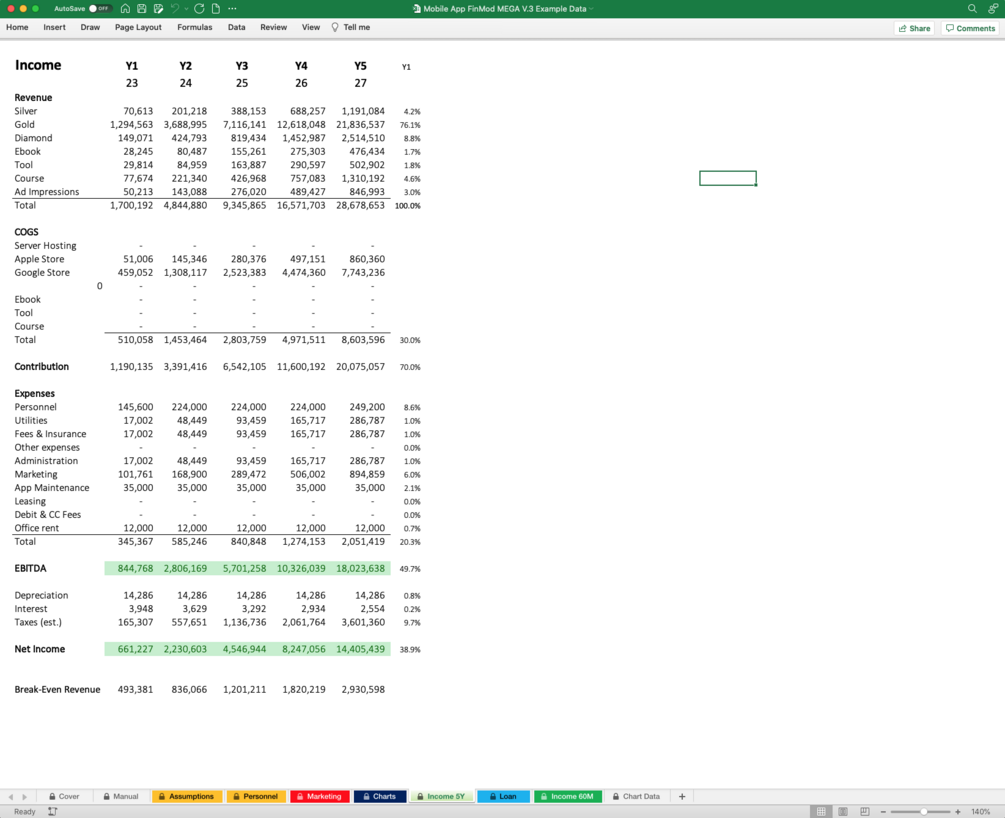This screenshot has height=818, width=1005.
Task: Click the New document icon
Action: (216, 8)
